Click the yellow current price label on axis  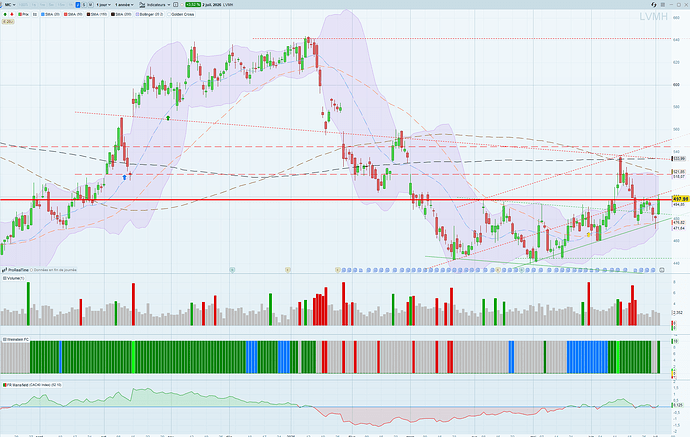(x=680, y=199)
